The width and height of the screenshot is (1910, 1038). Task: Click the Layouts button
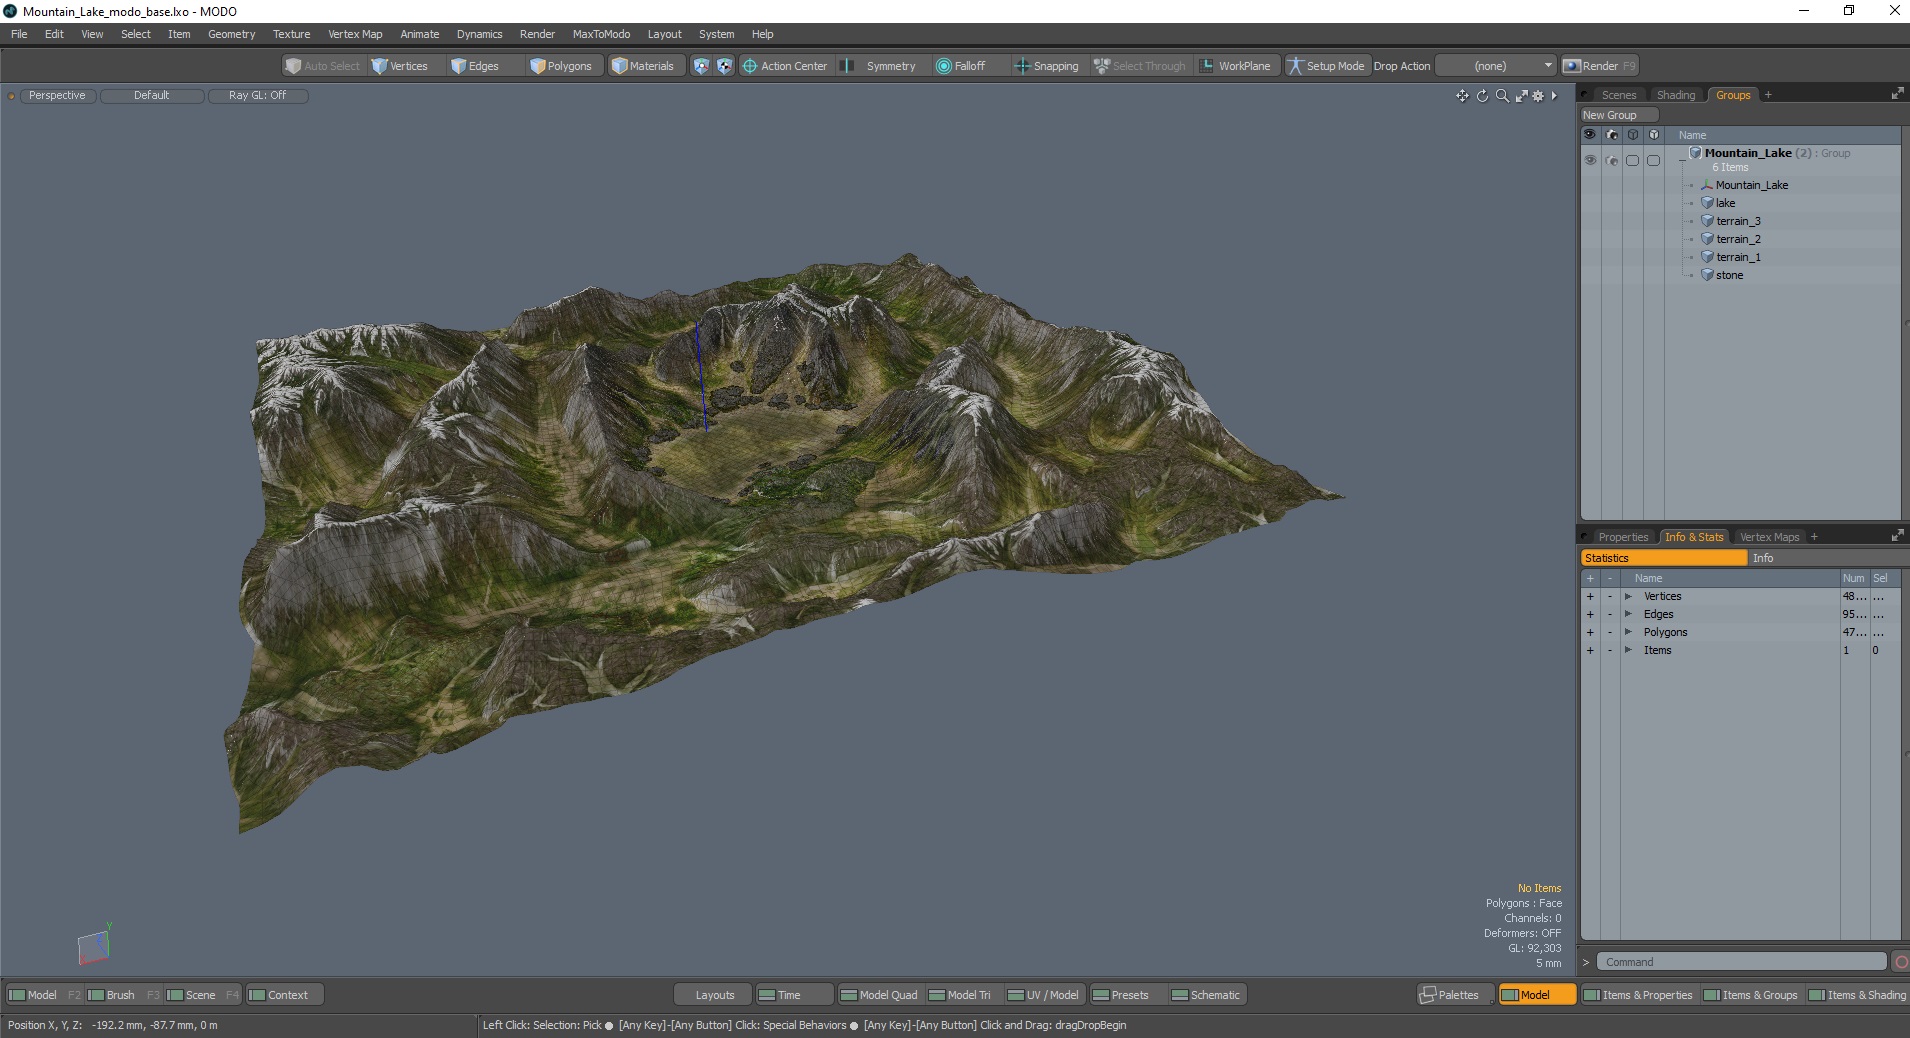point(714,995)
